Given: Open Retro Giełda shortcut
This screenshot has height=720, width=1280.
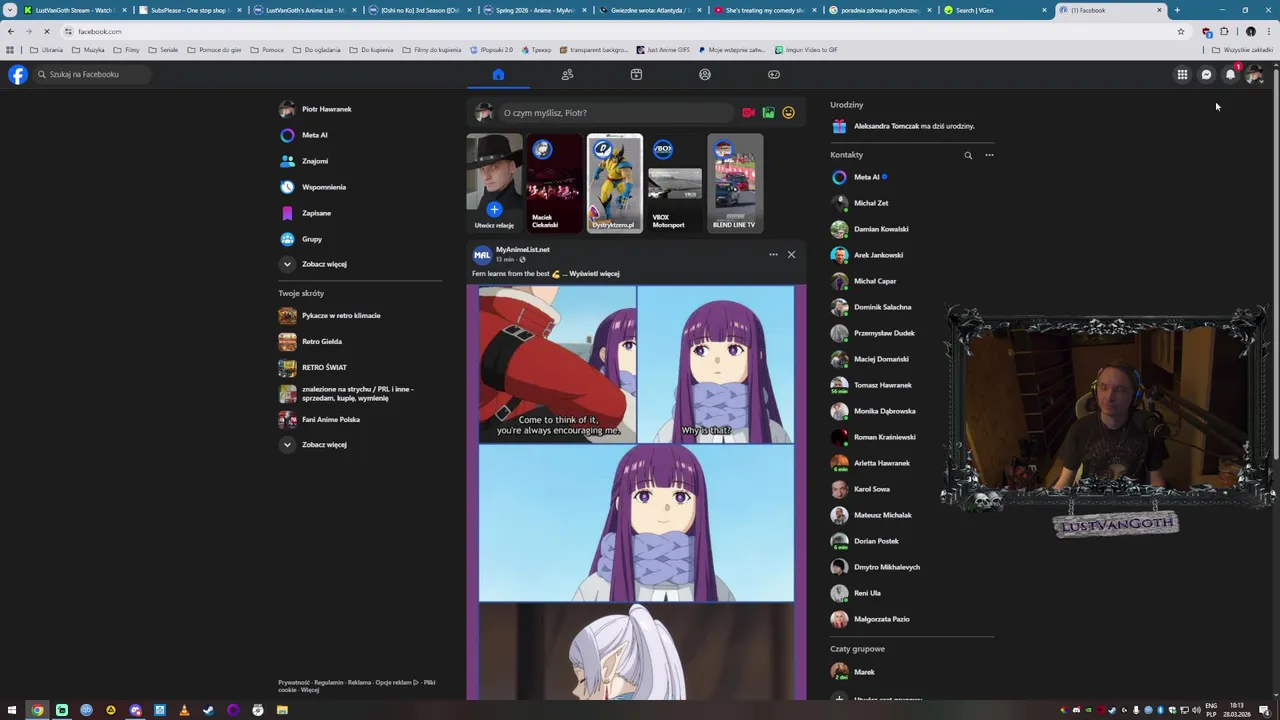Looking at the screenshot, I should pyautogui.click(x=360, y=341).
